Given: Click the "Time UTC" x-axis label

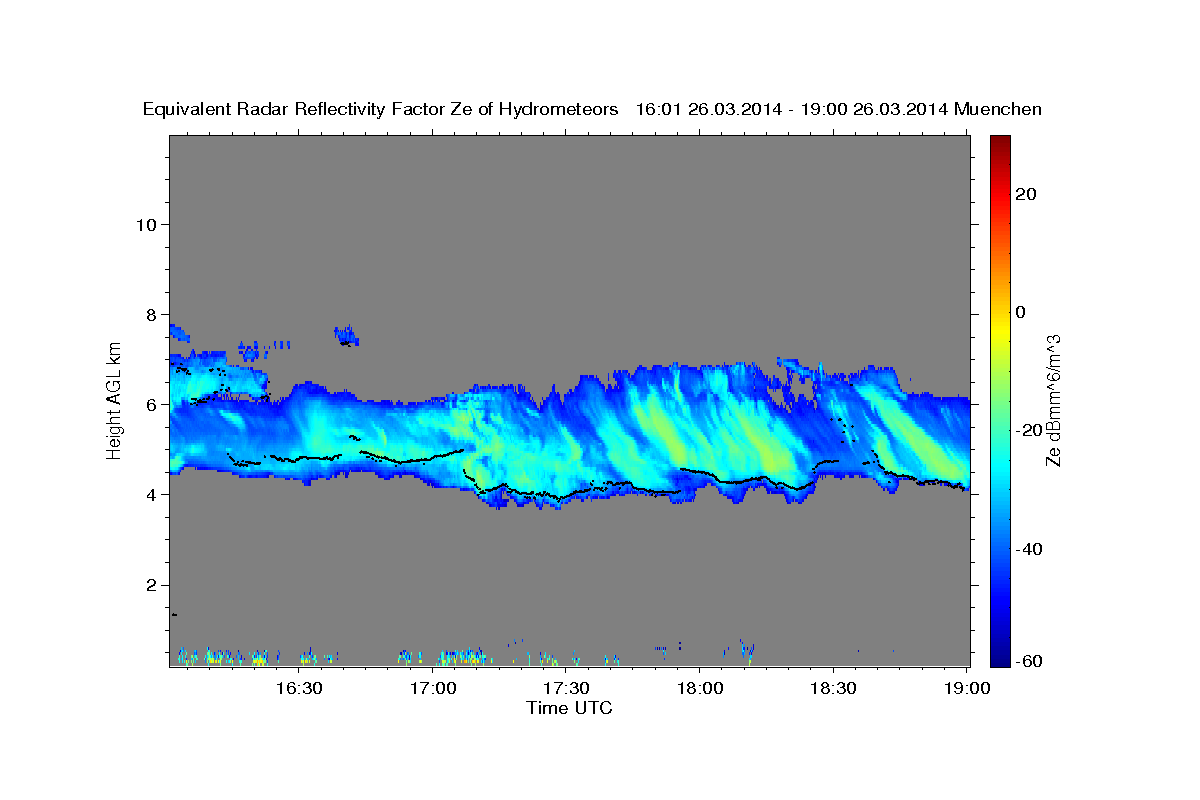Looking at the screenshot, I should (569, 708).
